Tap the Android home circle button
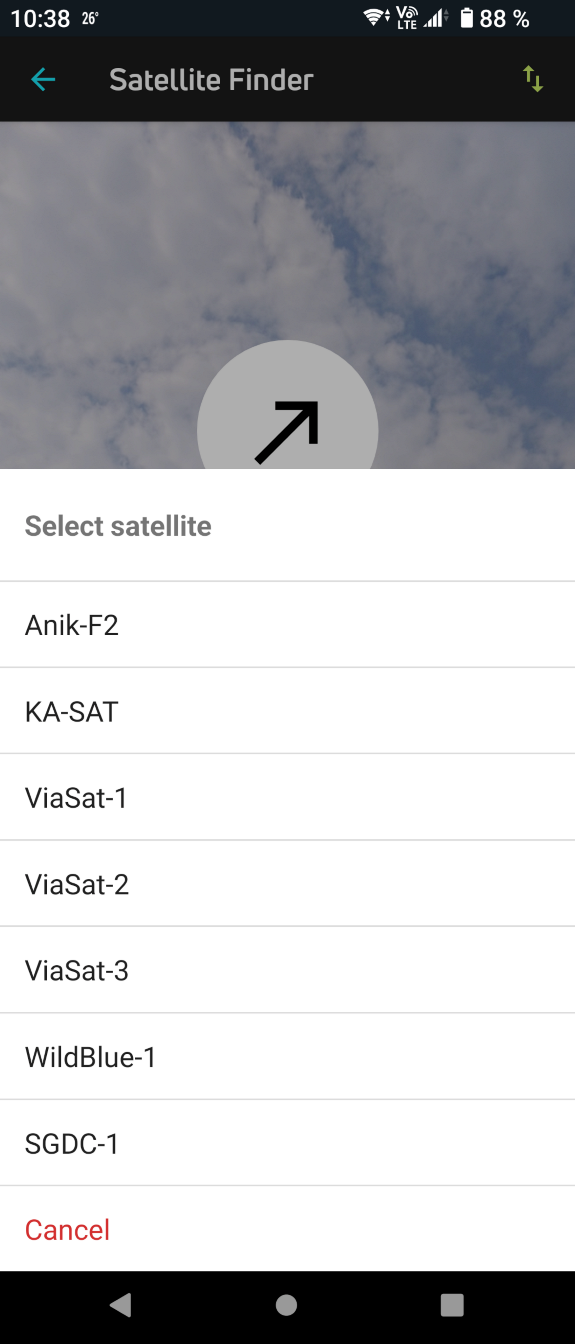The height and width of the screenshot is (1344, 575). (x=287, y=1304)
